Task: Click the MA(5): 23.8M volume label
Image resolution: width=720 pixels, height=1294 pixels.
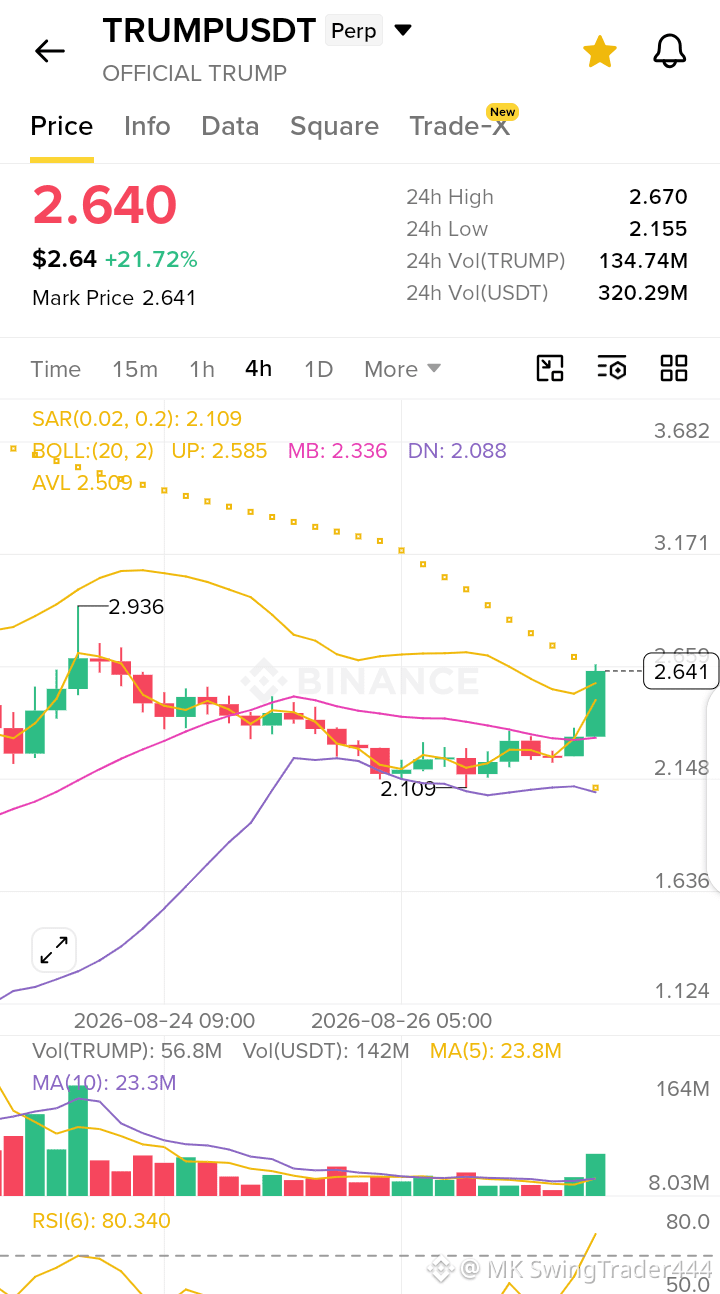Action: (x=496, y=1051)
